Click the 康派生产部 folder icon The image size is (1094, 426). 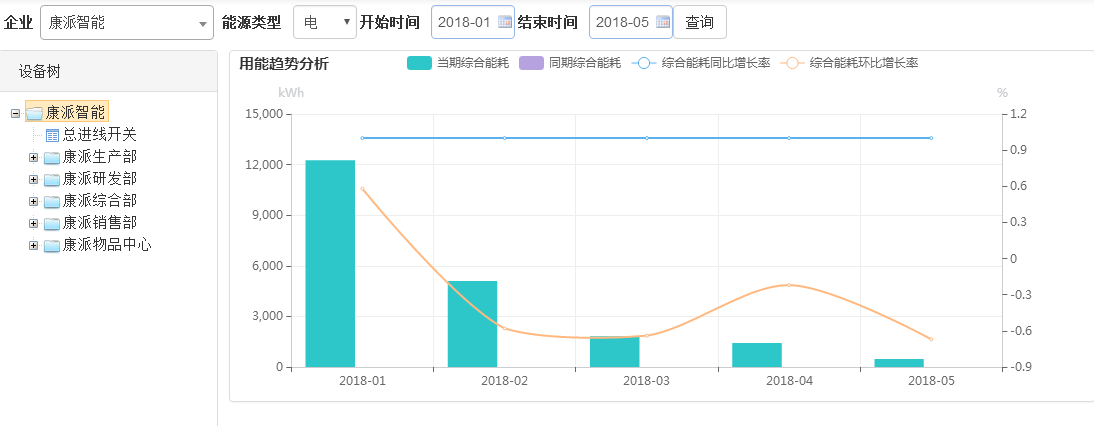click(x=52, y=157)
